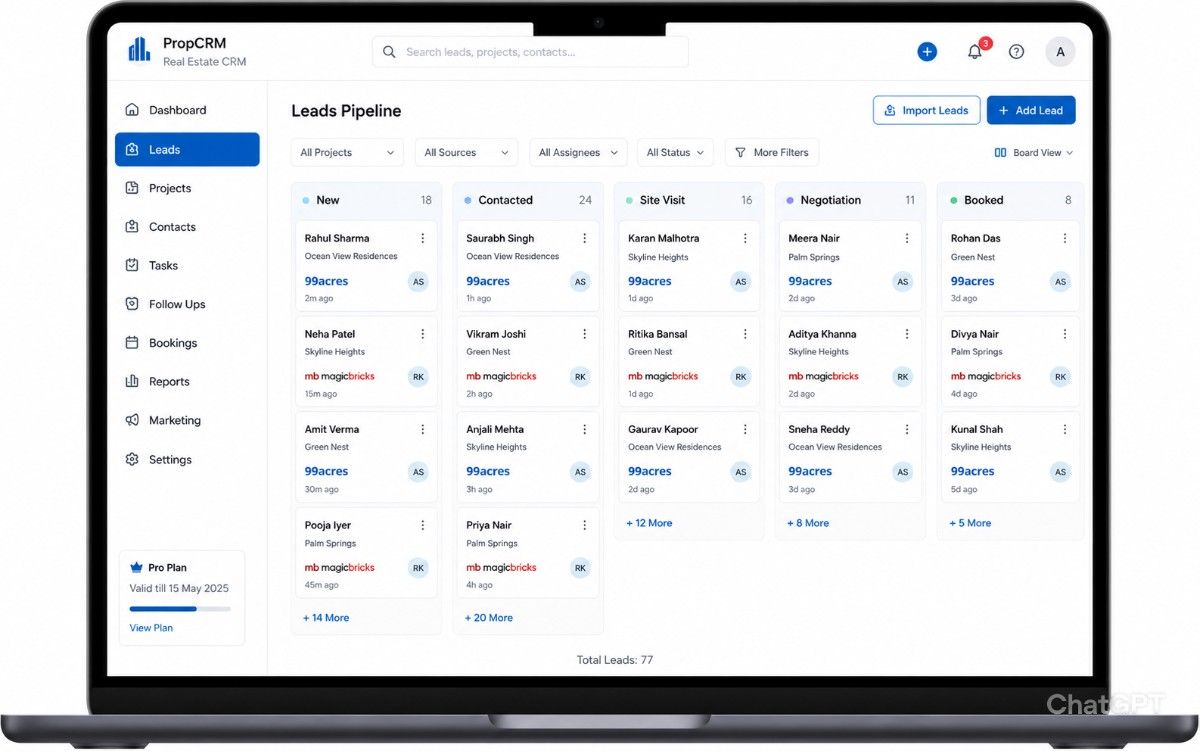
Task: Show +12 More leads in Site Visit column
Action: click(x=649, y=523)
